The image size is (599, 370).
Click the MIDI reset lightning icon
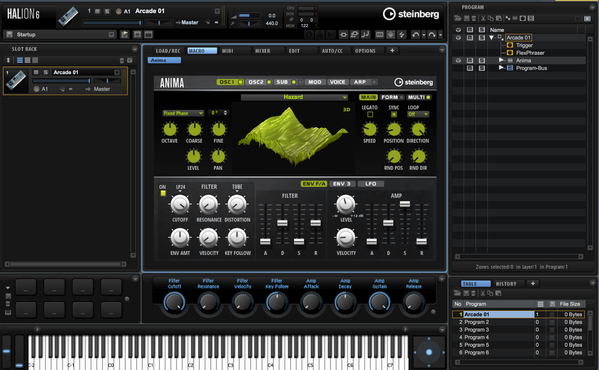pos(401,35)
